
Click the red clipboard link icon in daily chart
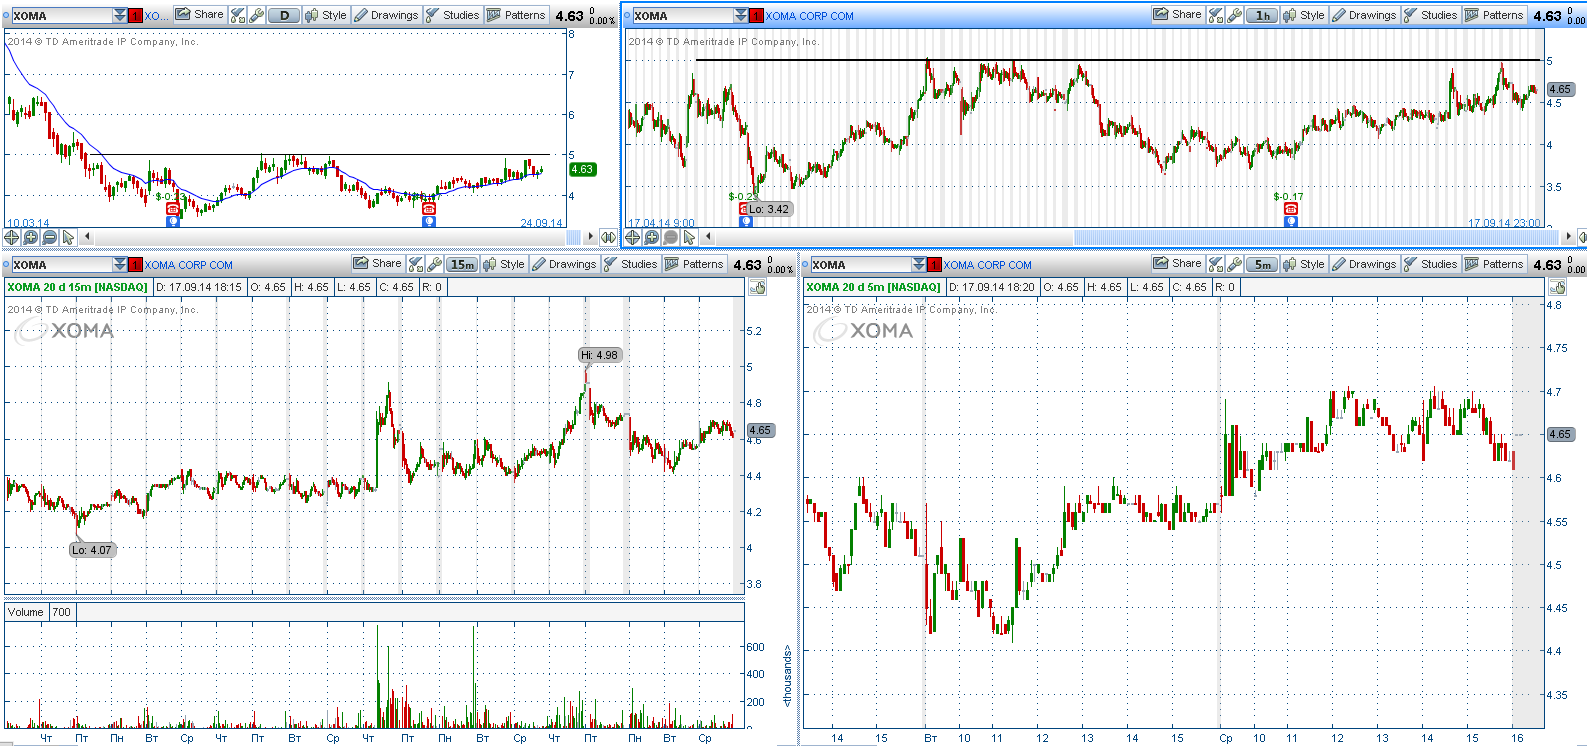(x=136, y=15)
